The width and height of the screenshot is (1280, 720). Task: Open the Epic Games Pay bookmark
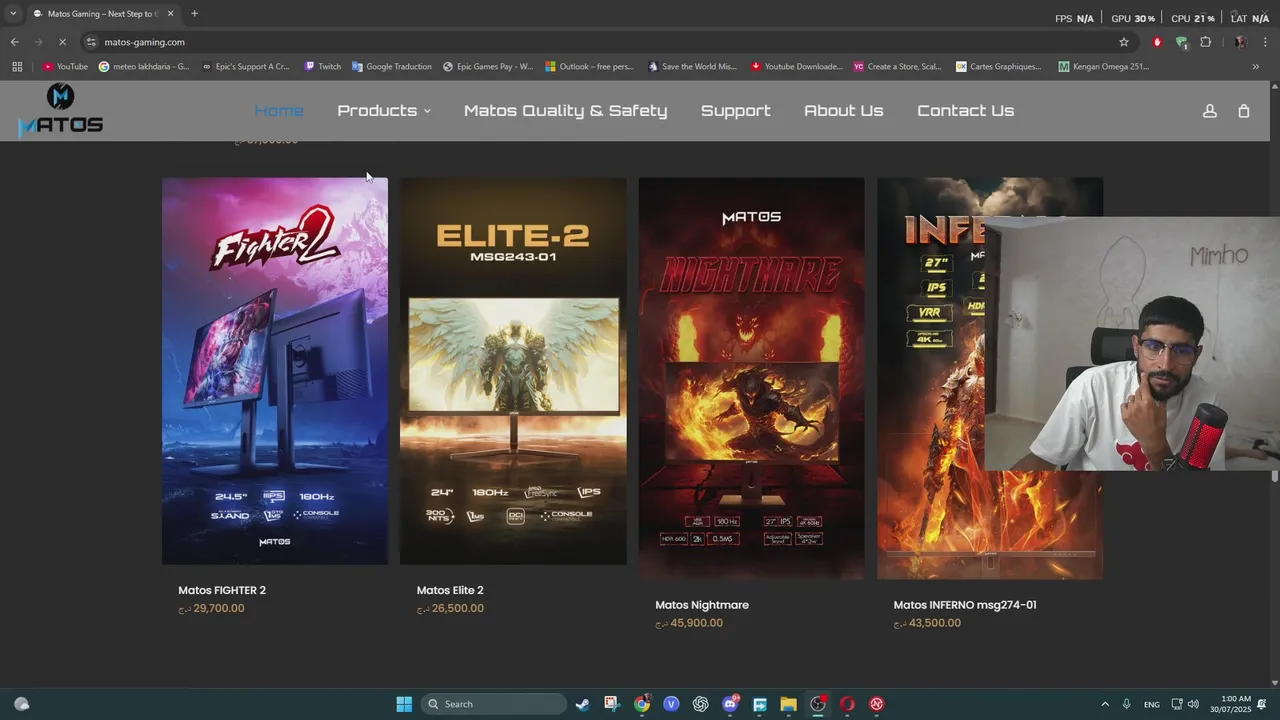click(x=488, y=67)
